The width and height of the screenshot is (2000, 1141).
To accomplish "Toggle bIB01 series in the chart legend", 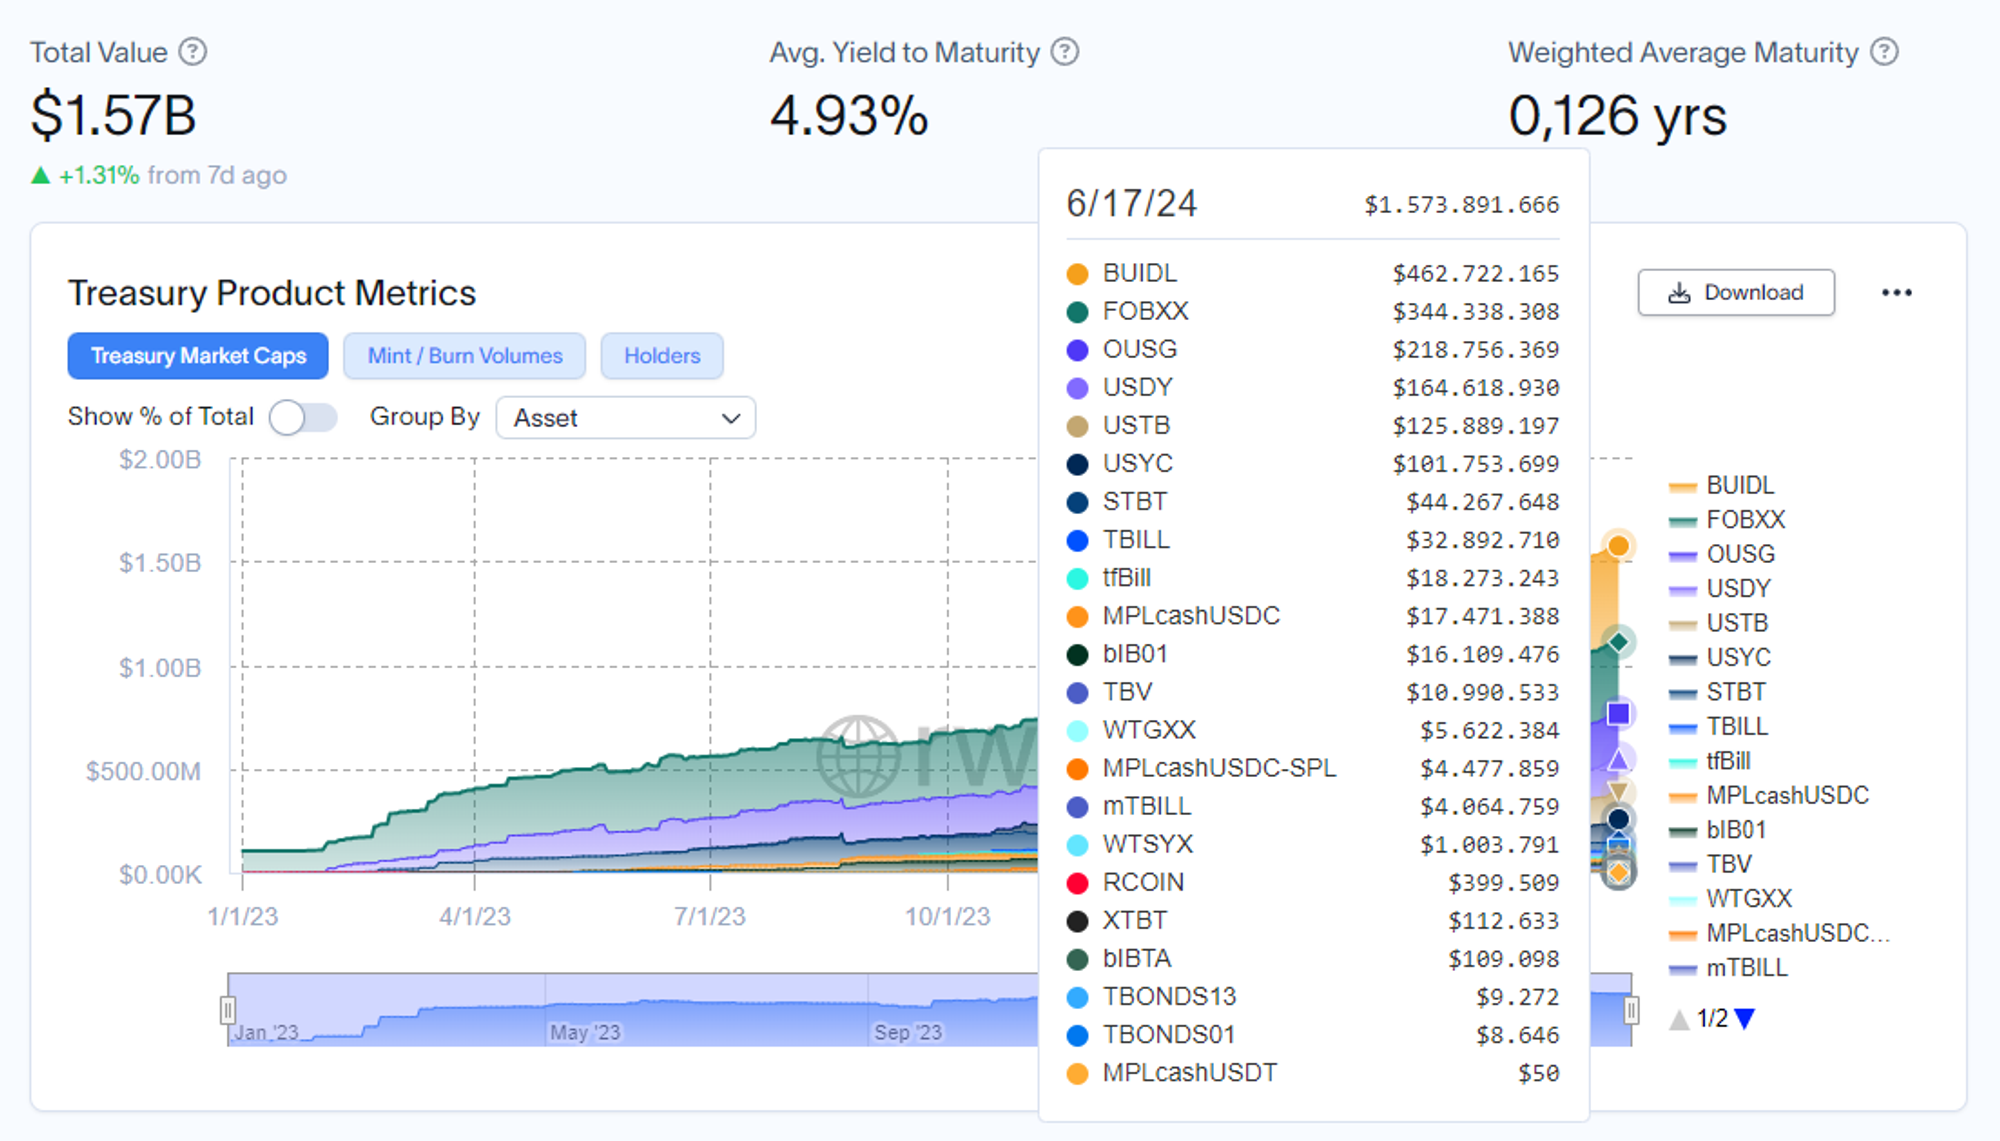I will point(1718,830).
